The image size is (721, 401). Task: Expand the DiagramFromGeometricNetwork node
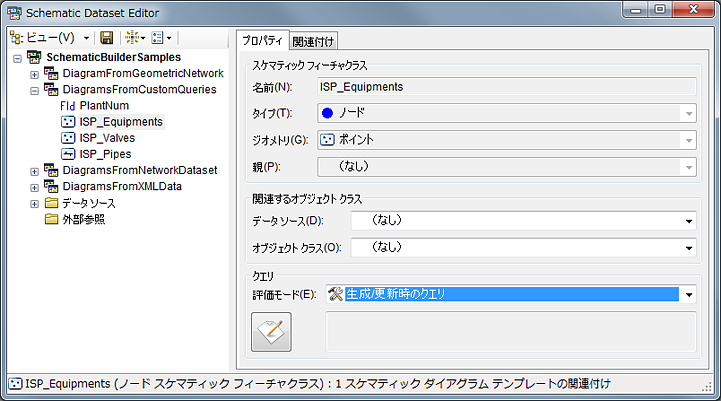[34, 74]
